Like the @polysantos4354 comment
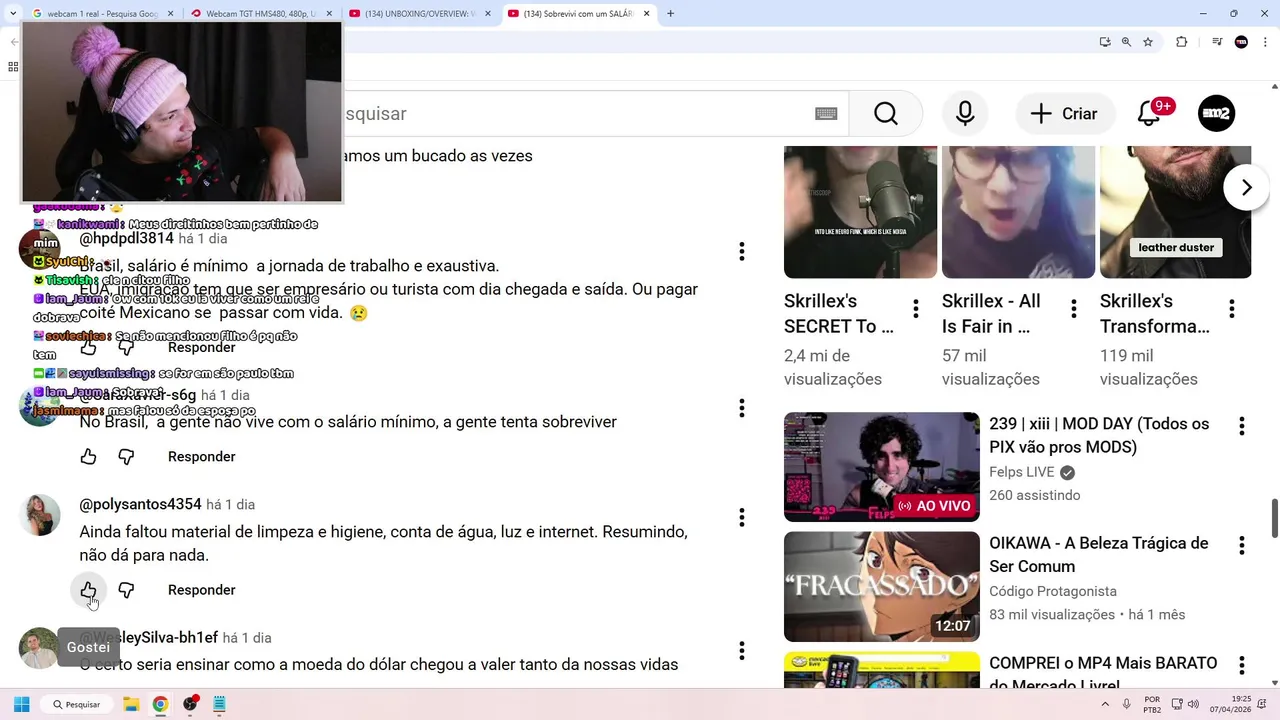Image resolution: width=1280 pixels, height=720 pixels. [x=88, y=590]
